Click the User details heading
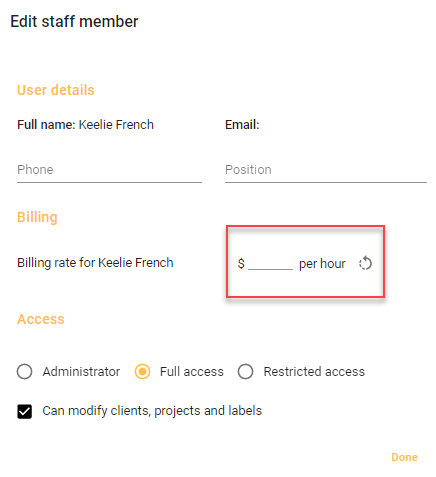This screenshot has height=477, width=436. point(56,90)
